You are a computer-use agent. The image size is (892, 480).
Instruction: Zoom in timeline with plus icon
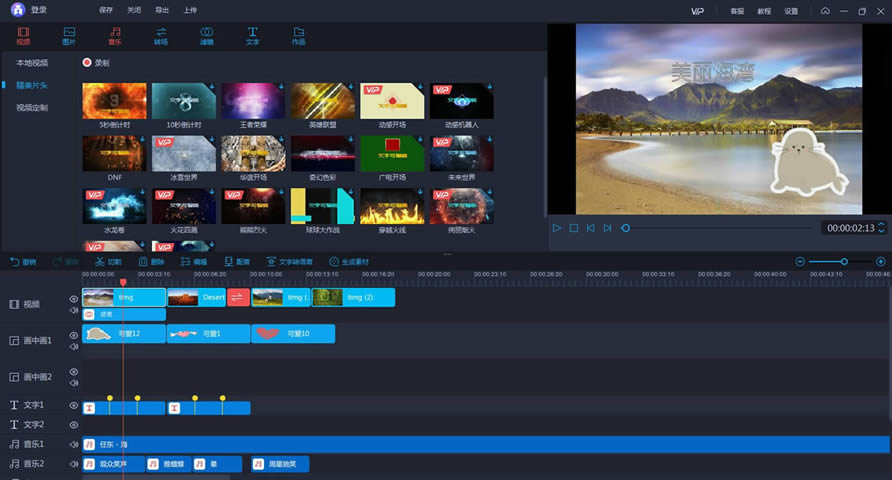881,262
